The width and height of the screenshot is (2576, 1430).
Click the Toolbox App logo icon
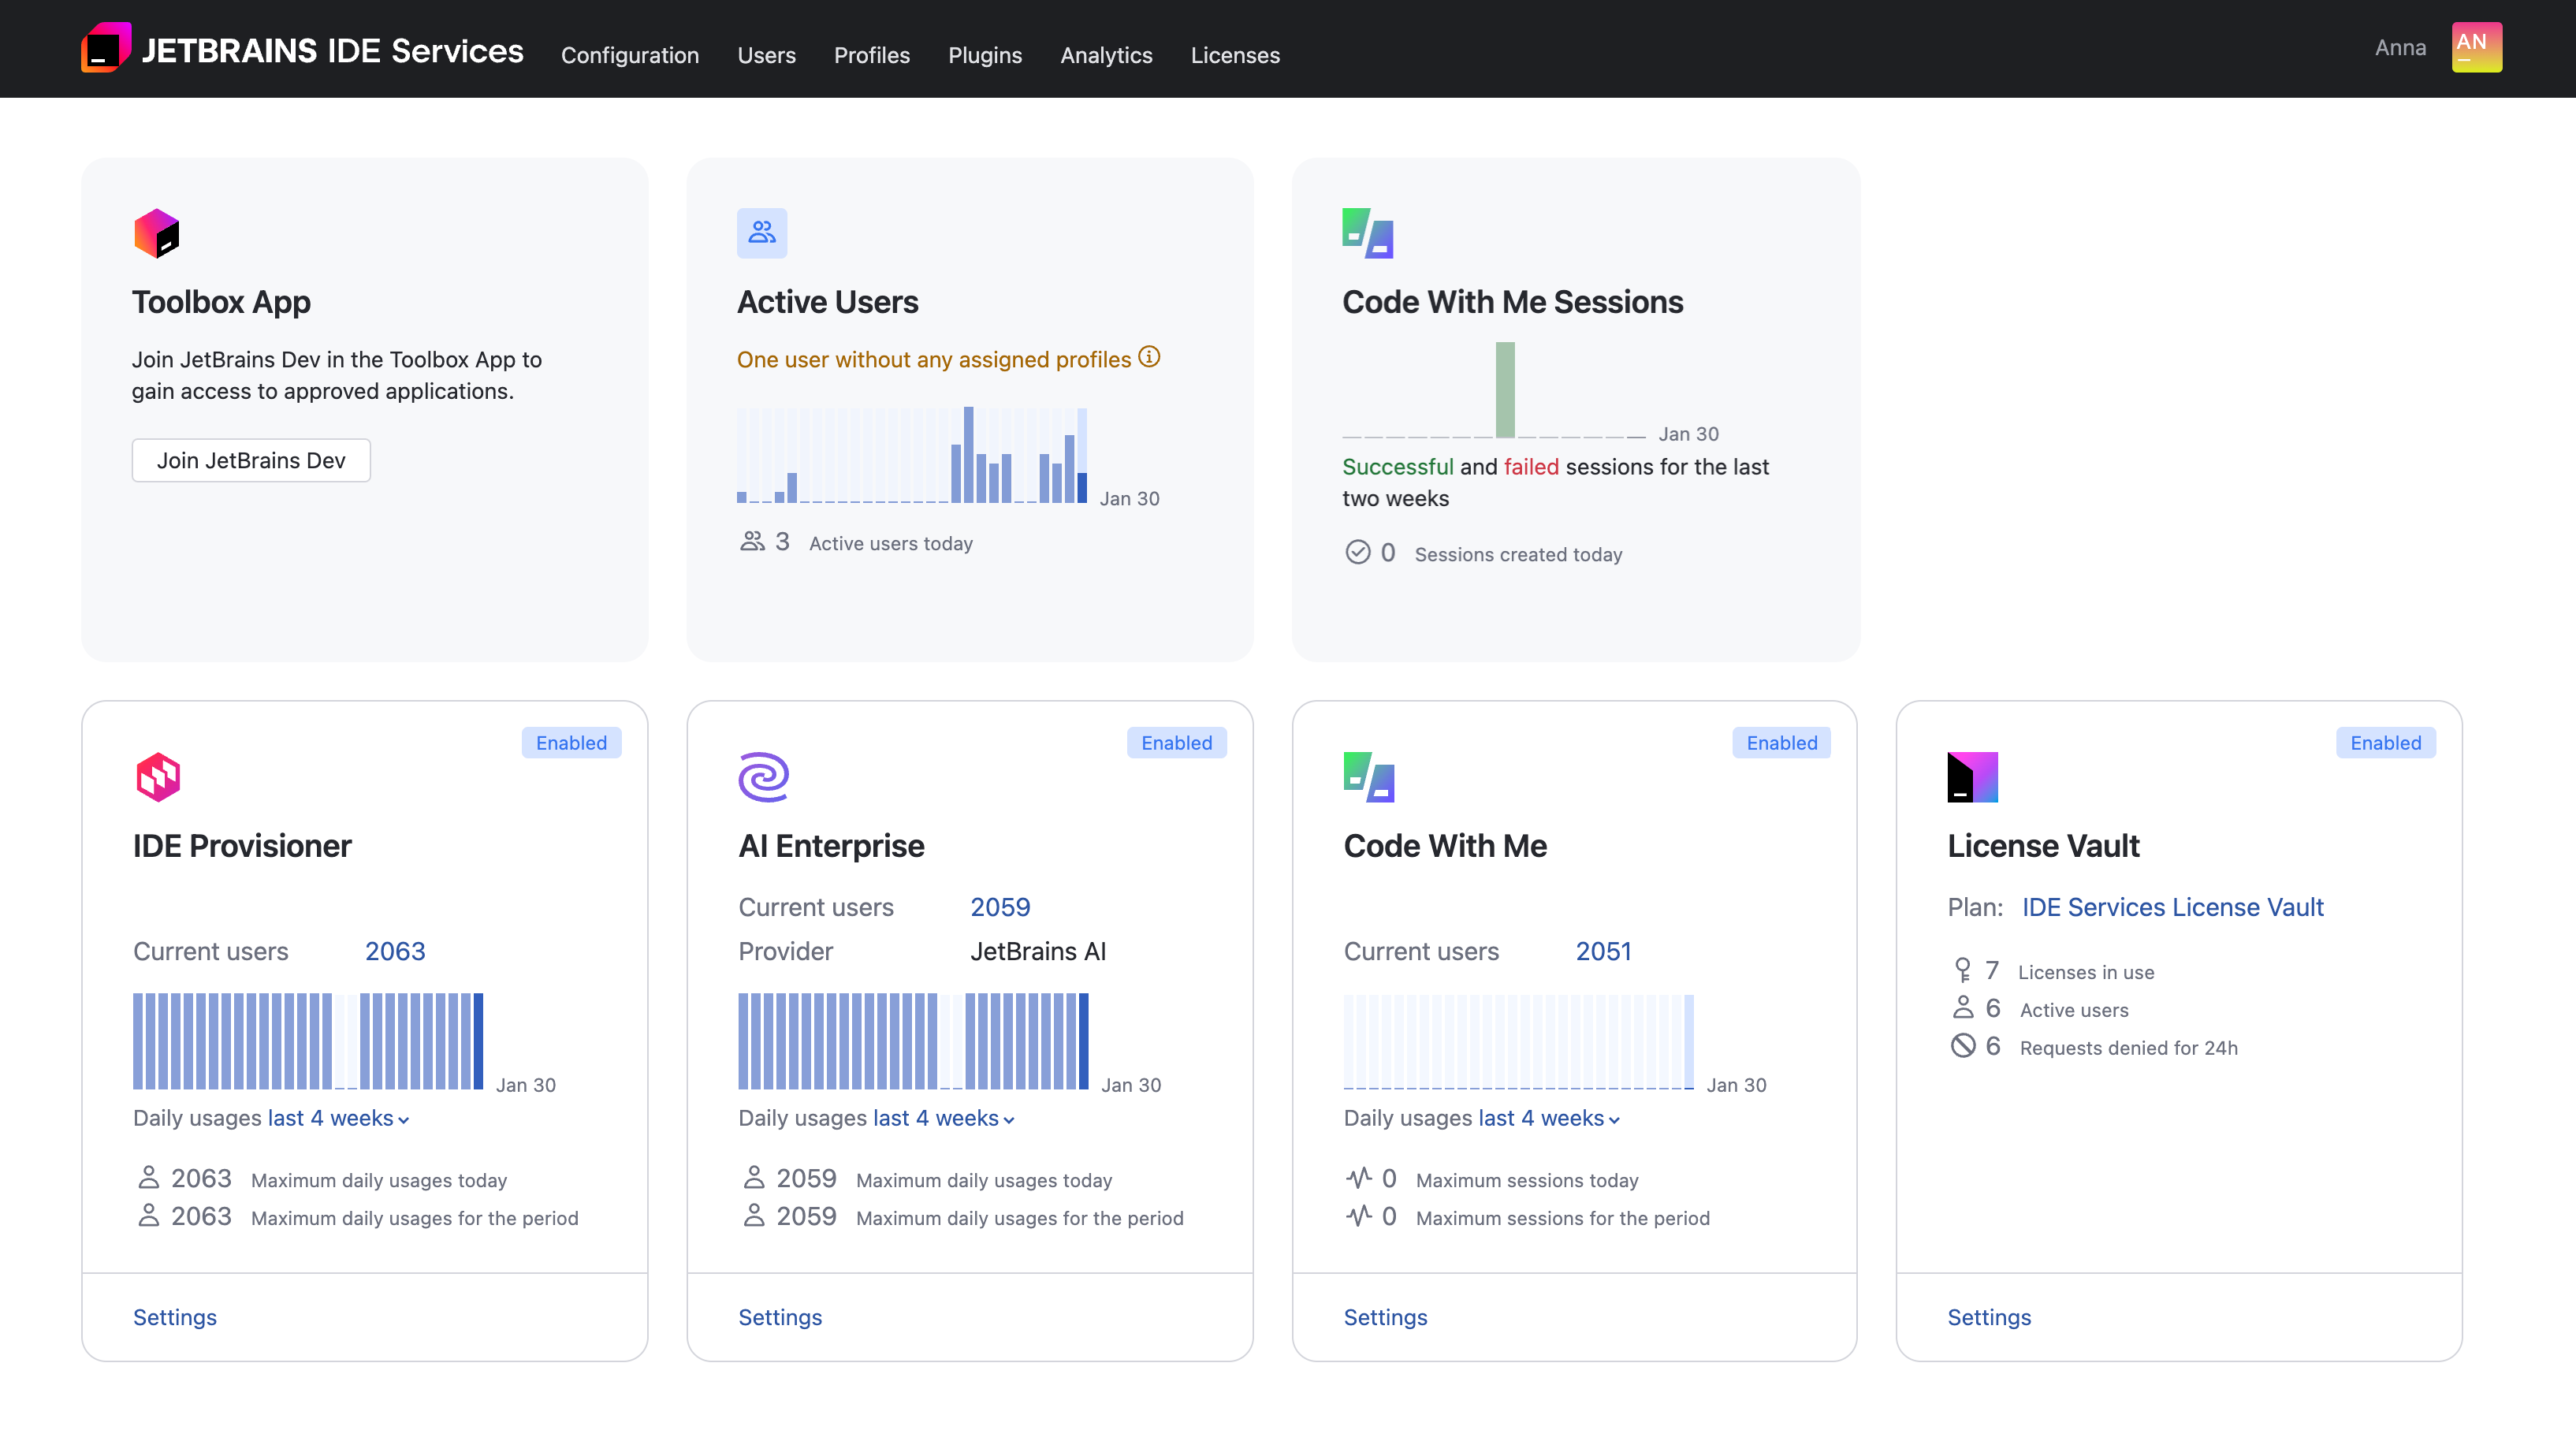156,233
